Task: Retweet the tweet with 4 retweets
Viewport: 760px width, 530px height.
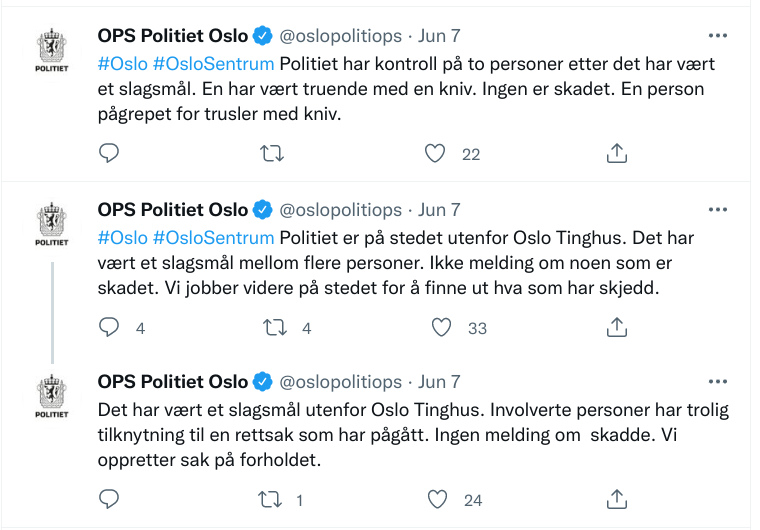Action: (x=271, y=327)
